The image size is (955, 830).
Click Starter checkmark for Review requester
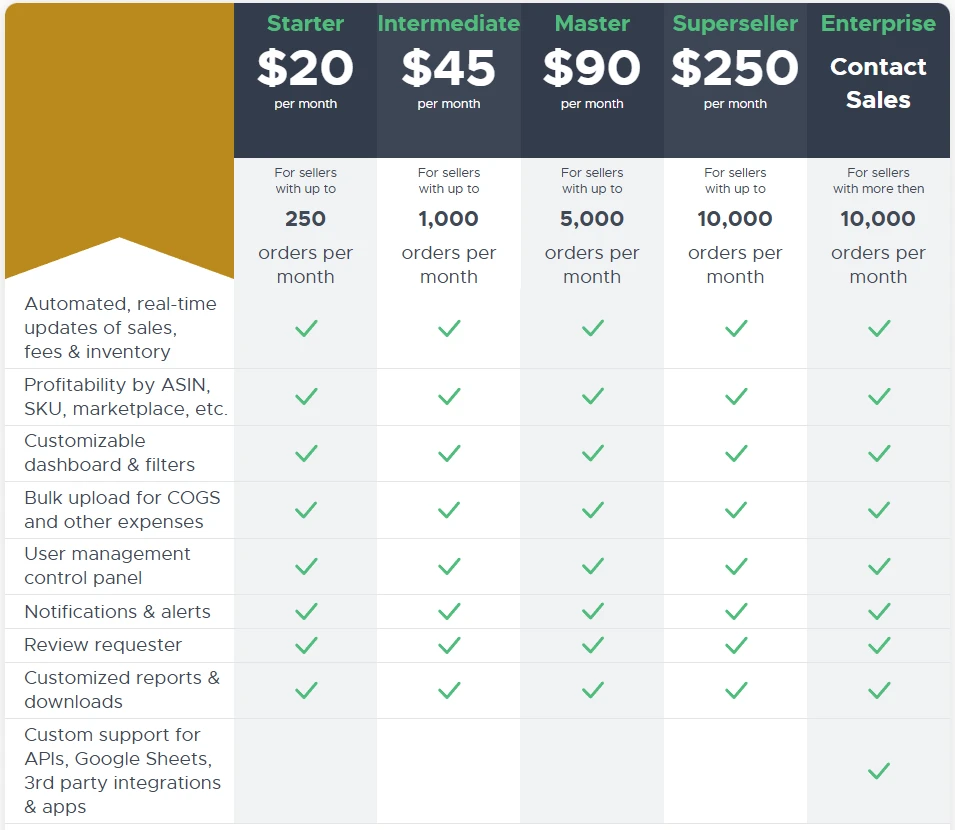coord(306,645)
